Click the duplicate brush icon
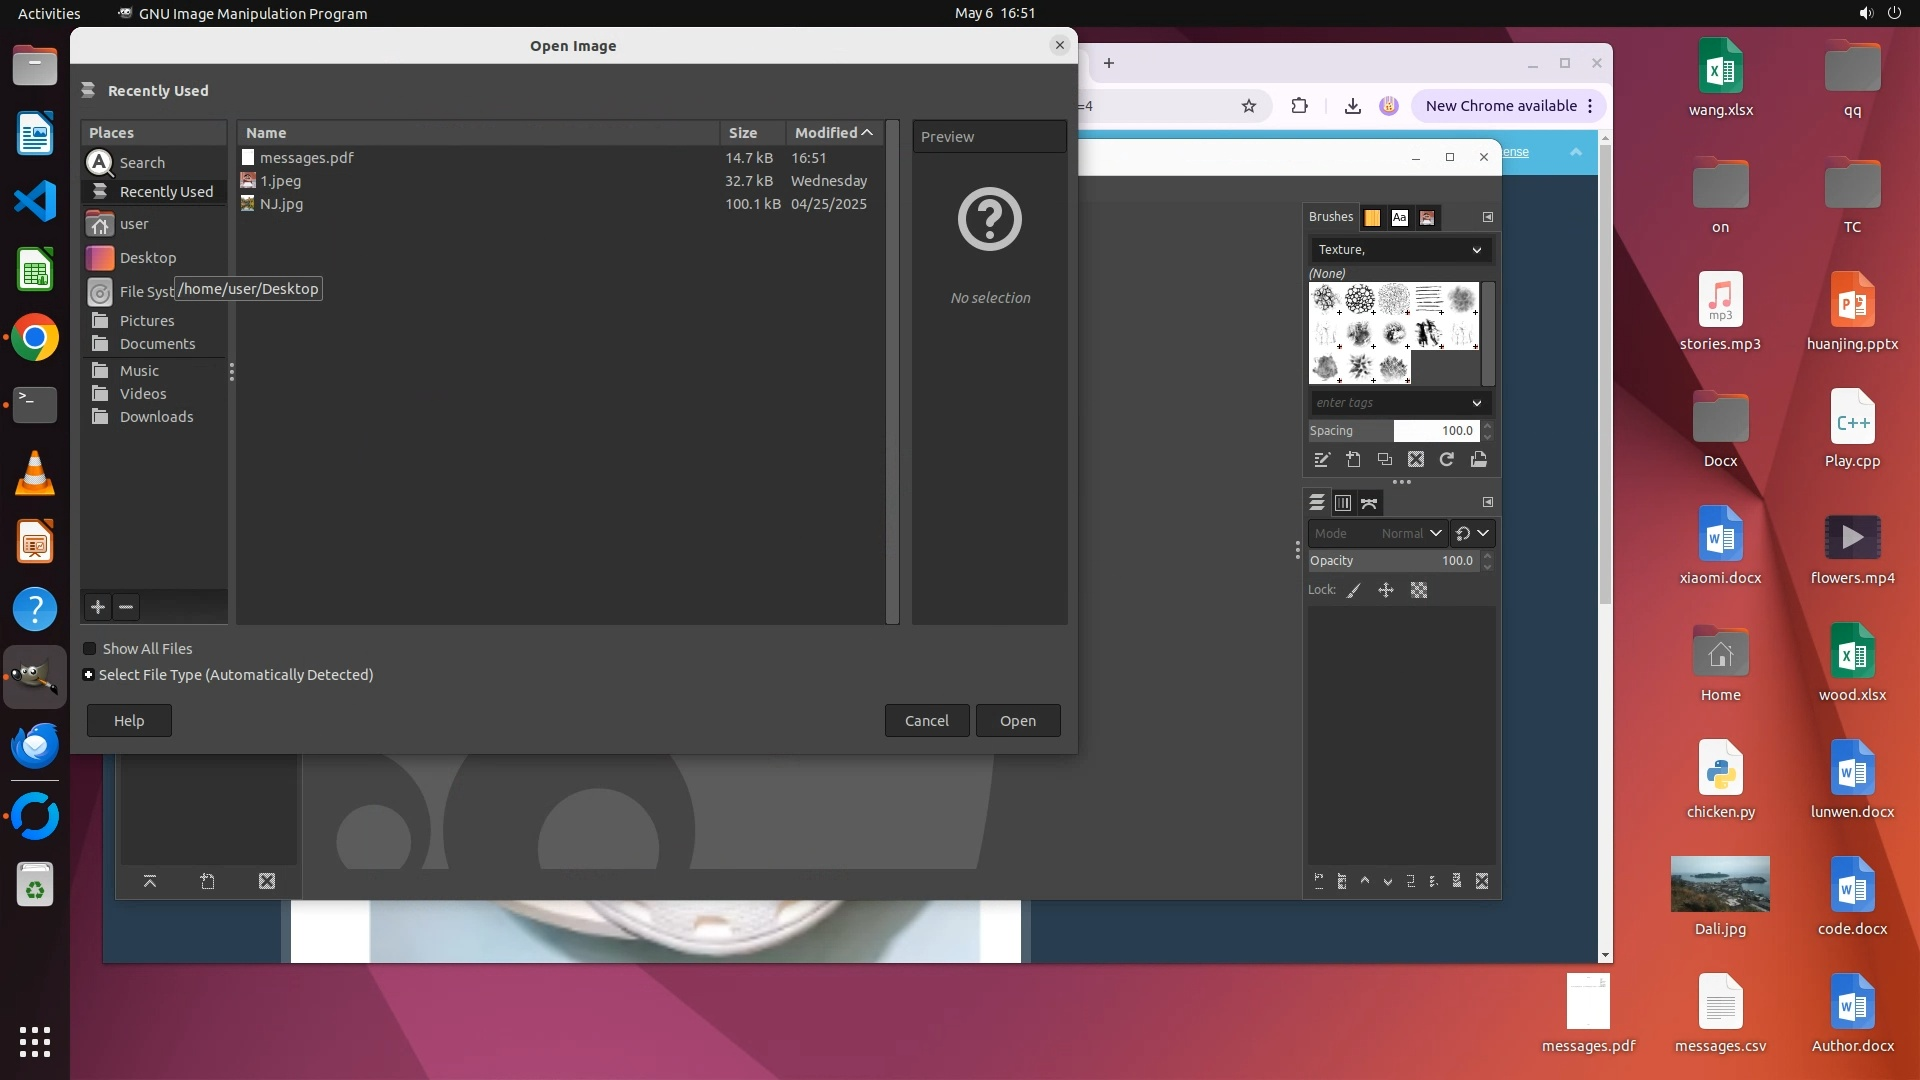 coord(1385,460)
